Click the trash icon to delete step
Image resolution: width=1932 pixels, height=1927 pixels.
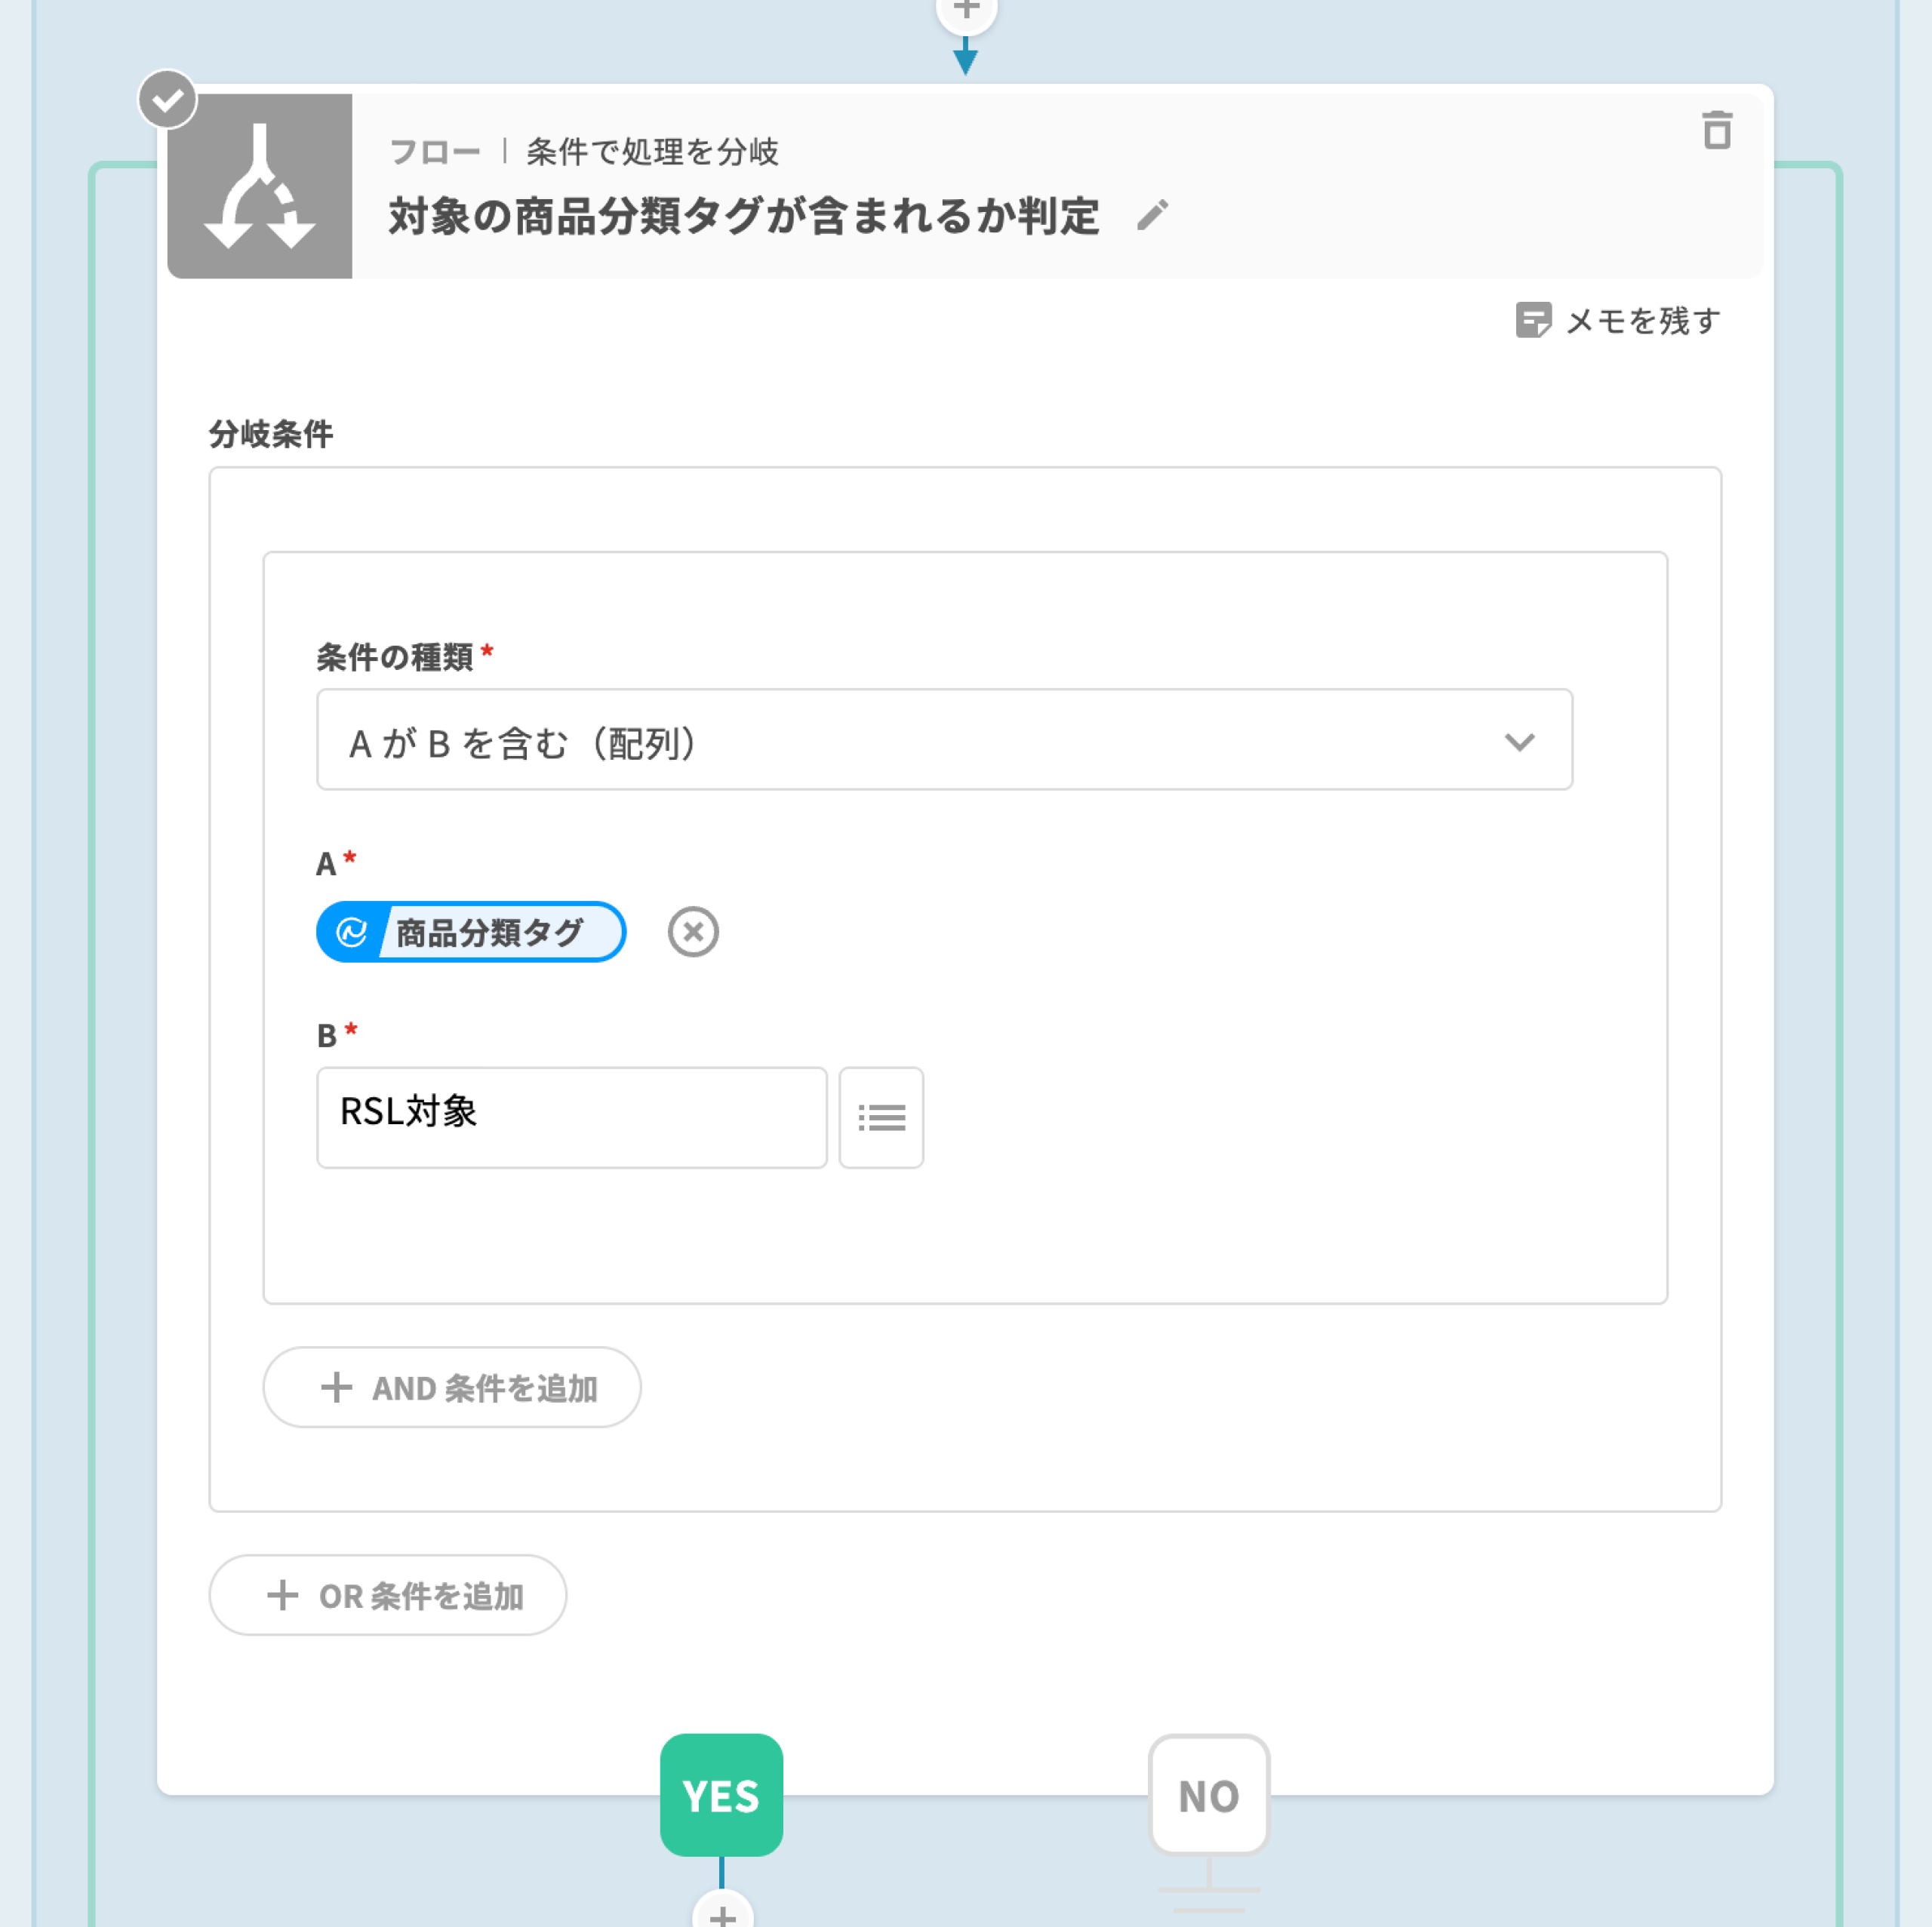tap(1716, 130)
